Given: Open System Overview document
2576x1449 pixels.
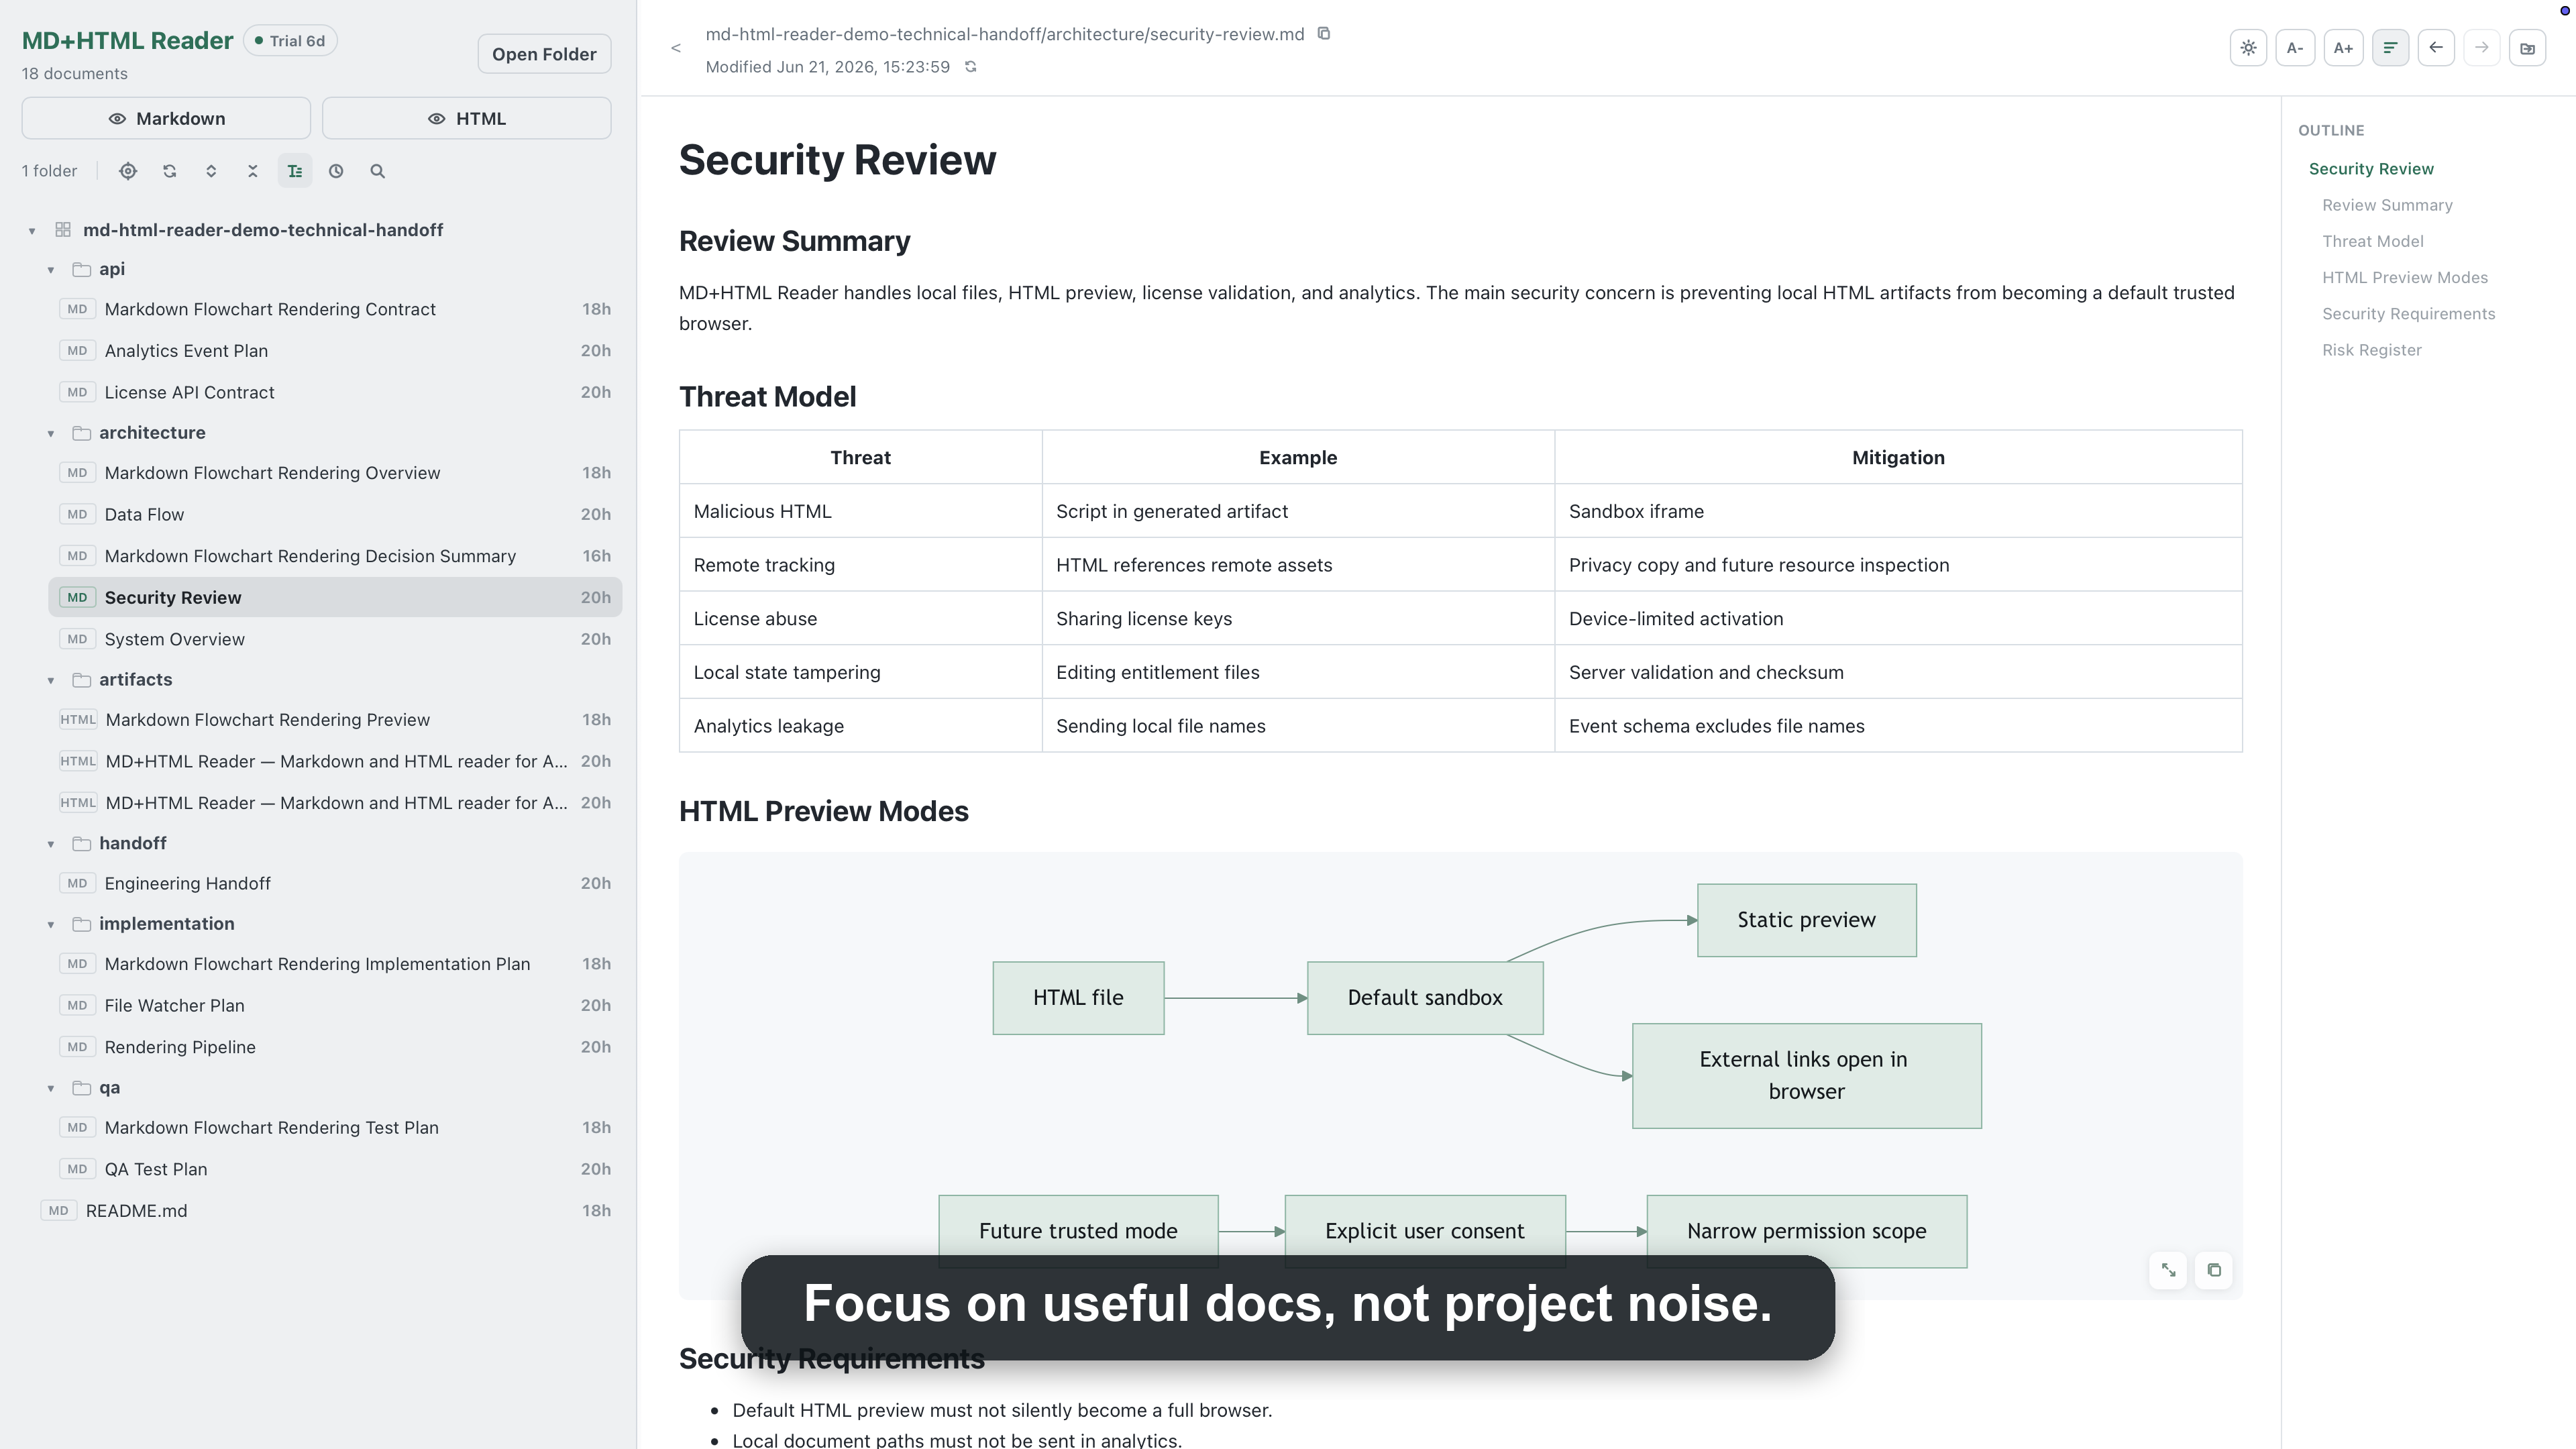Looking at the screenshot, I should click(x=335, y=639).
